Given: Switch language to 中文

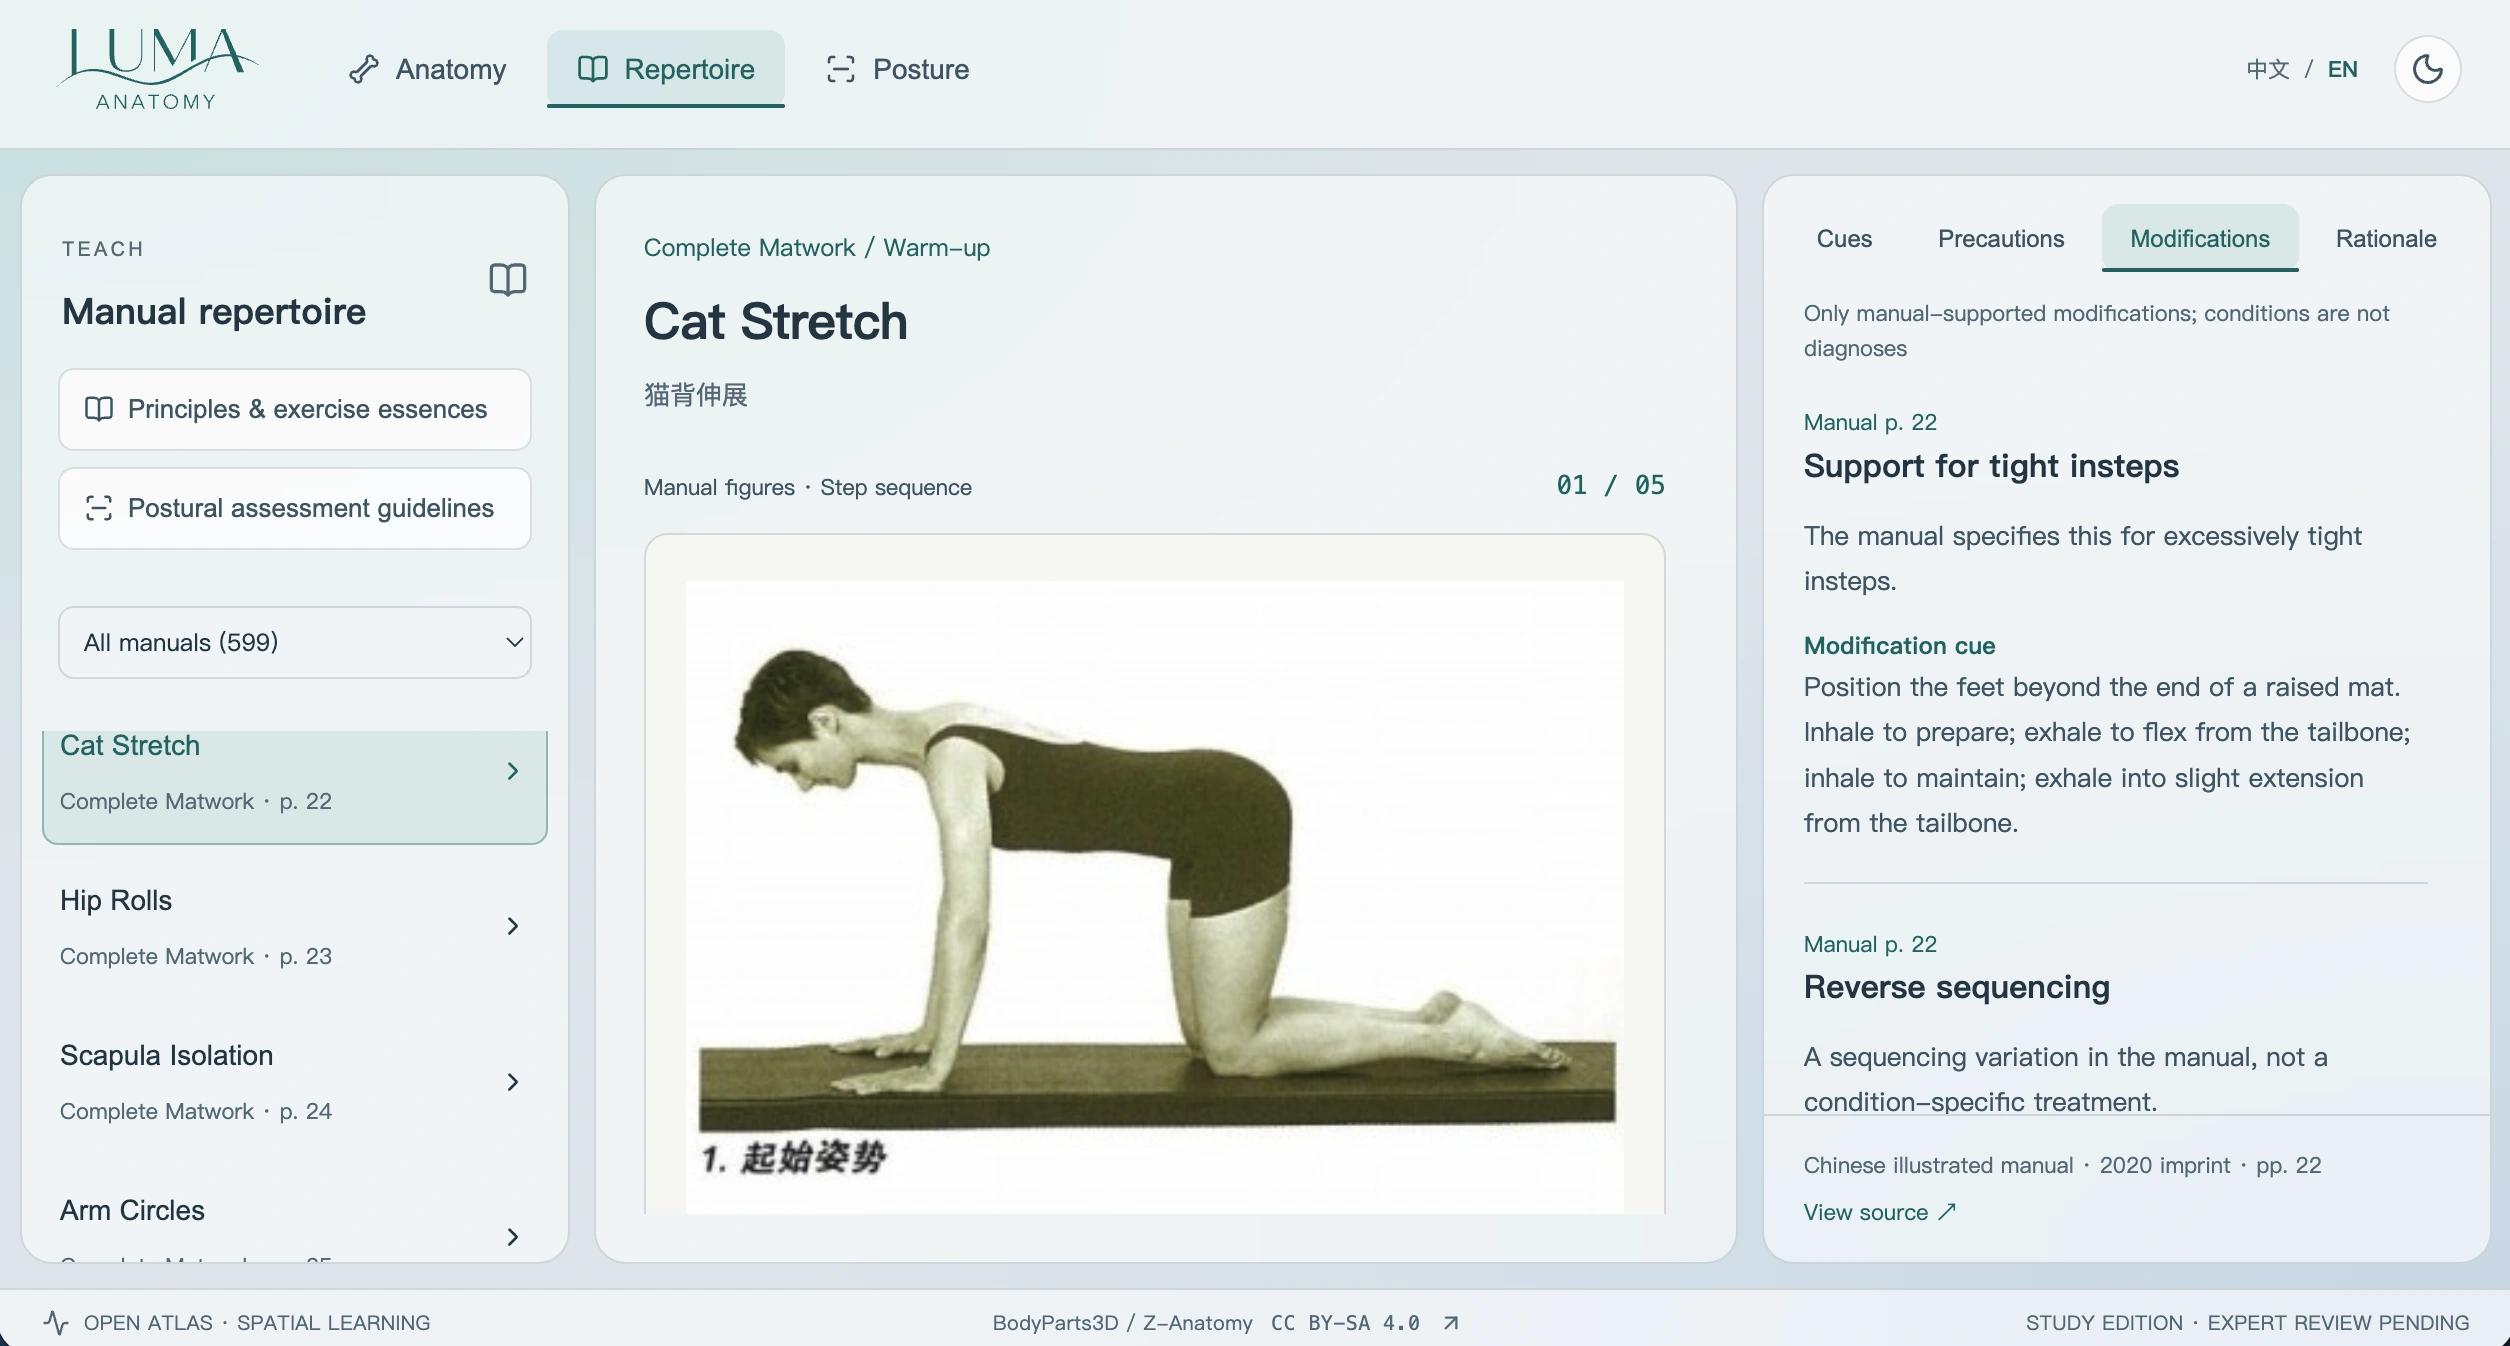Looking at the screenshot, I should [2267, 69].
